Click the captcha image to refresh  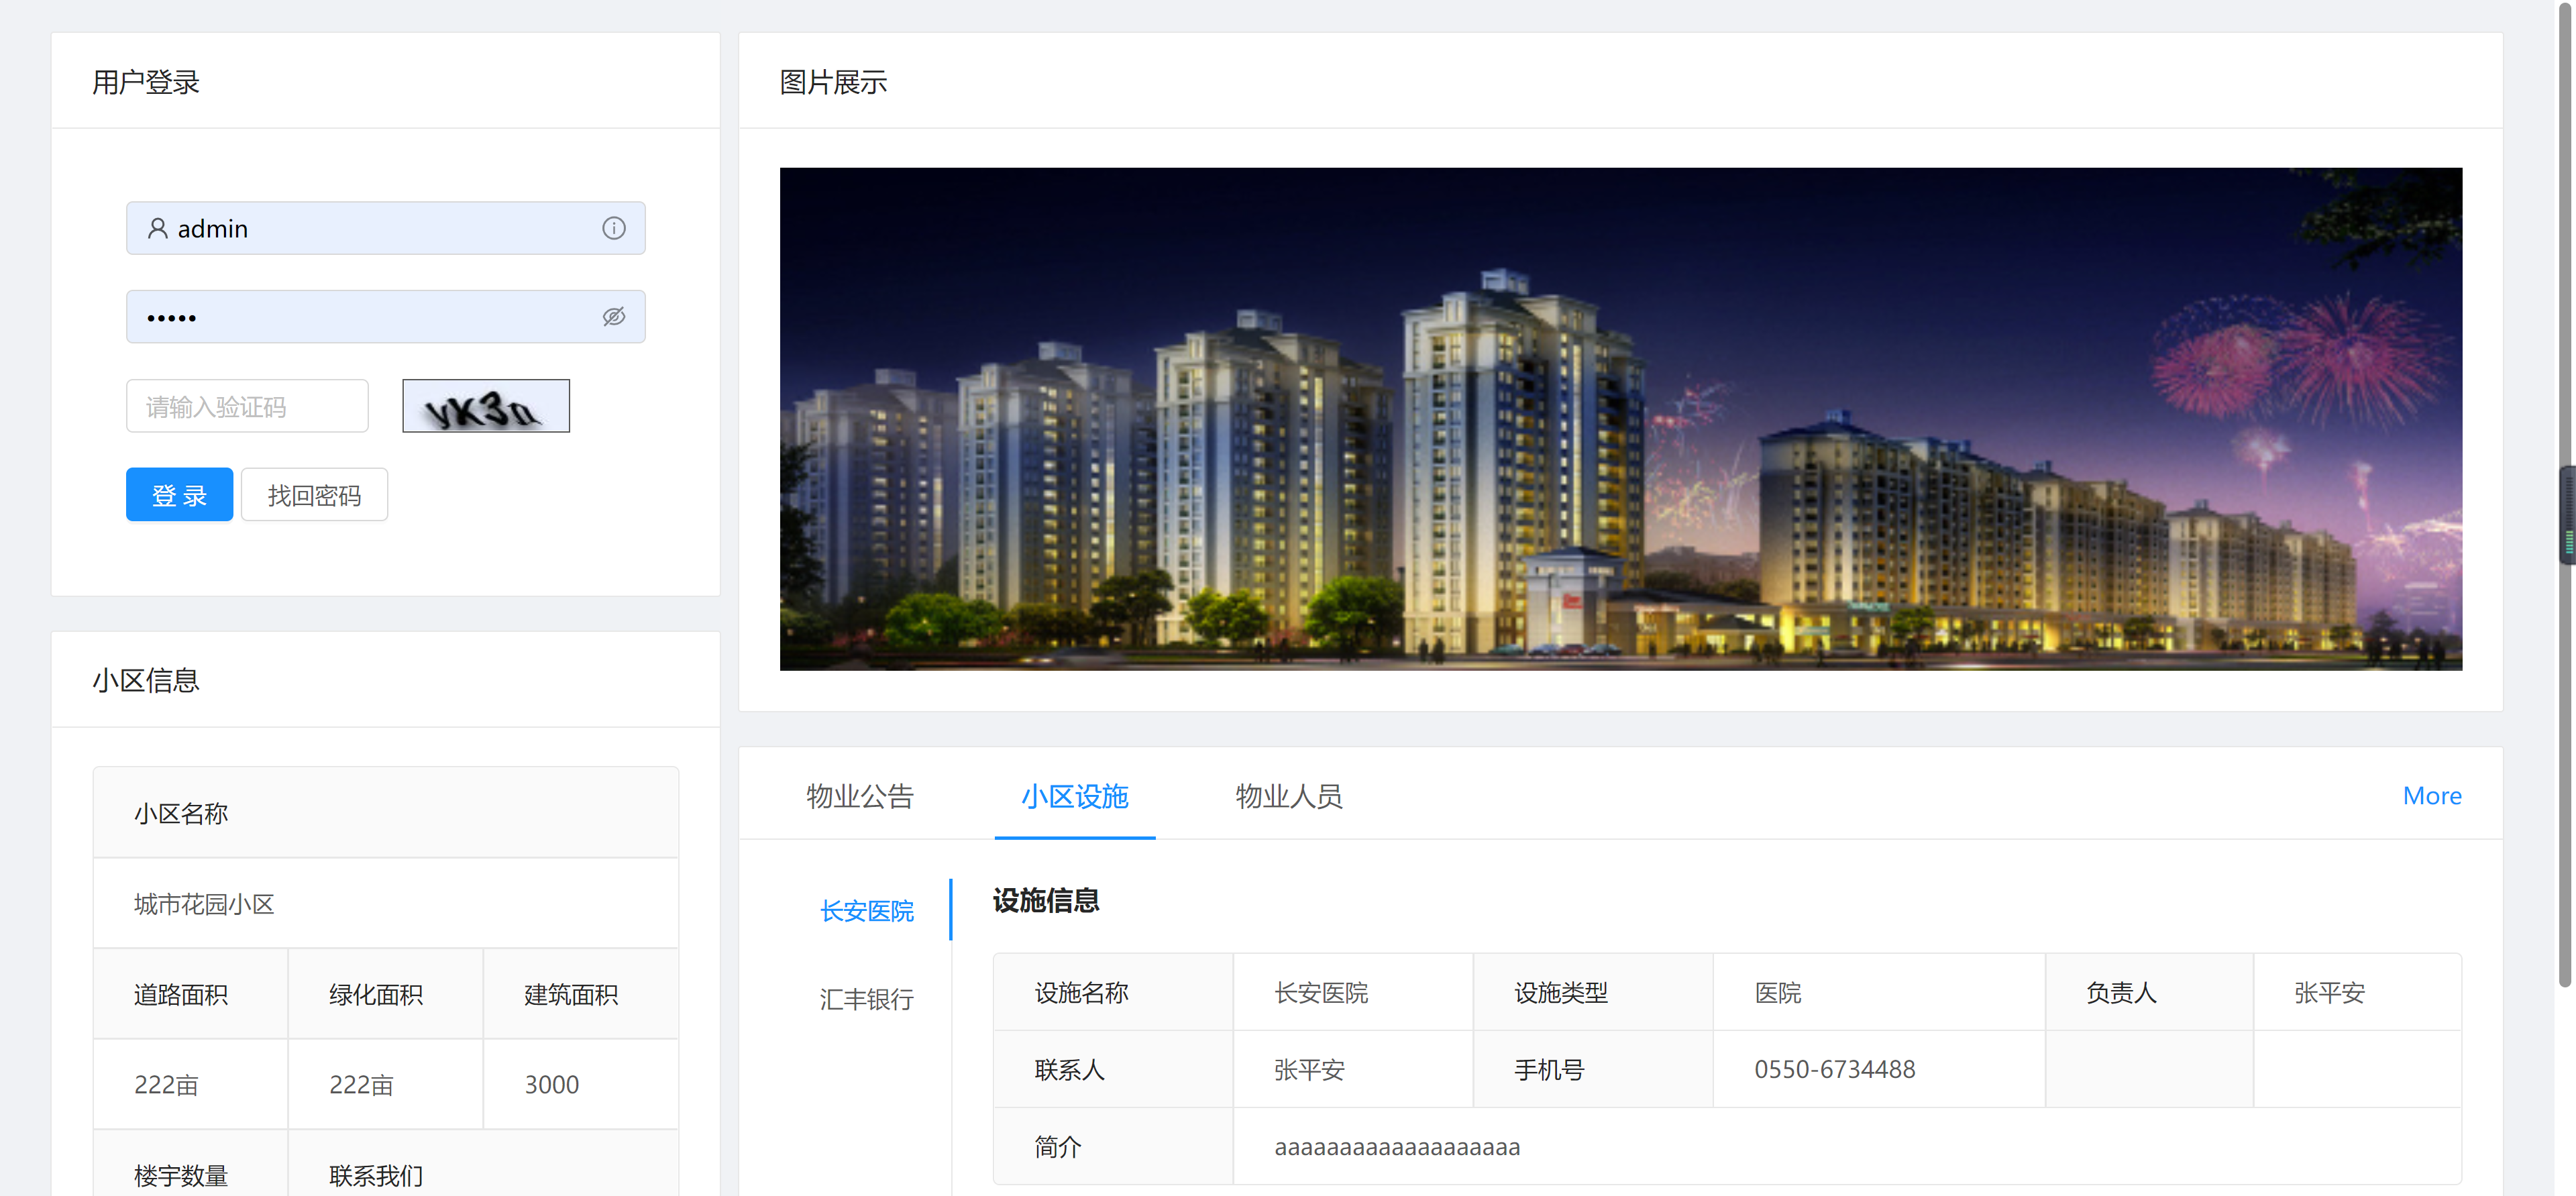tap(486, 406)
